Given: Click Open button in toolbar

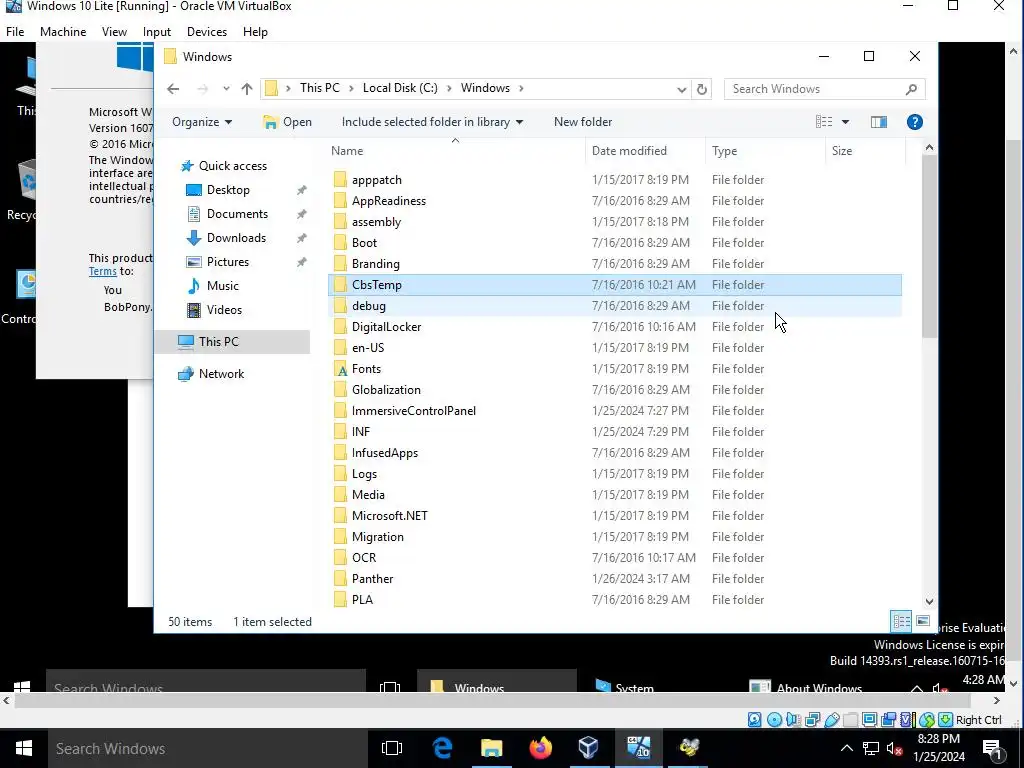Looking at the screenshot, I should 287,122.
